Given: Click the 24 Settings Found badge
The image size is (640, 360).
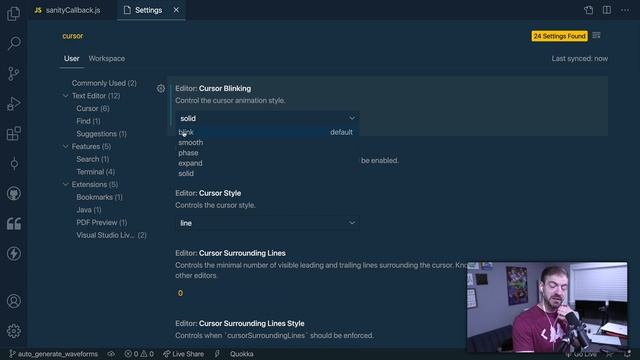Looking at the screenshot, I should pos(560,36).
